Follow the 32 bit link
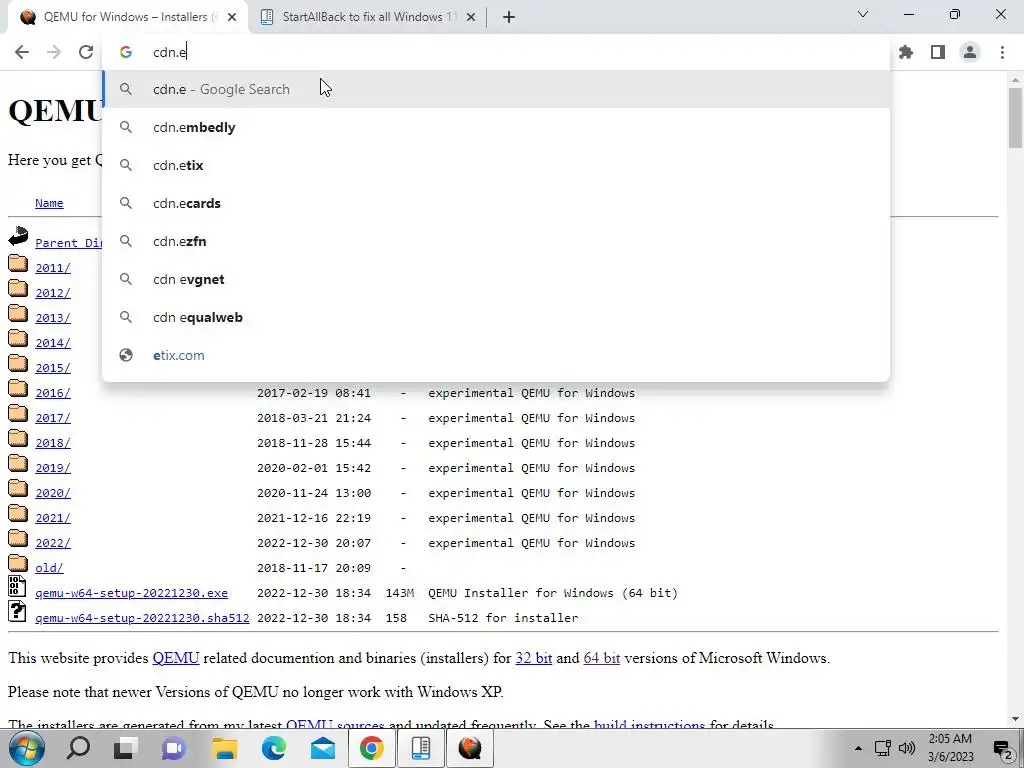 click(534, 658)
